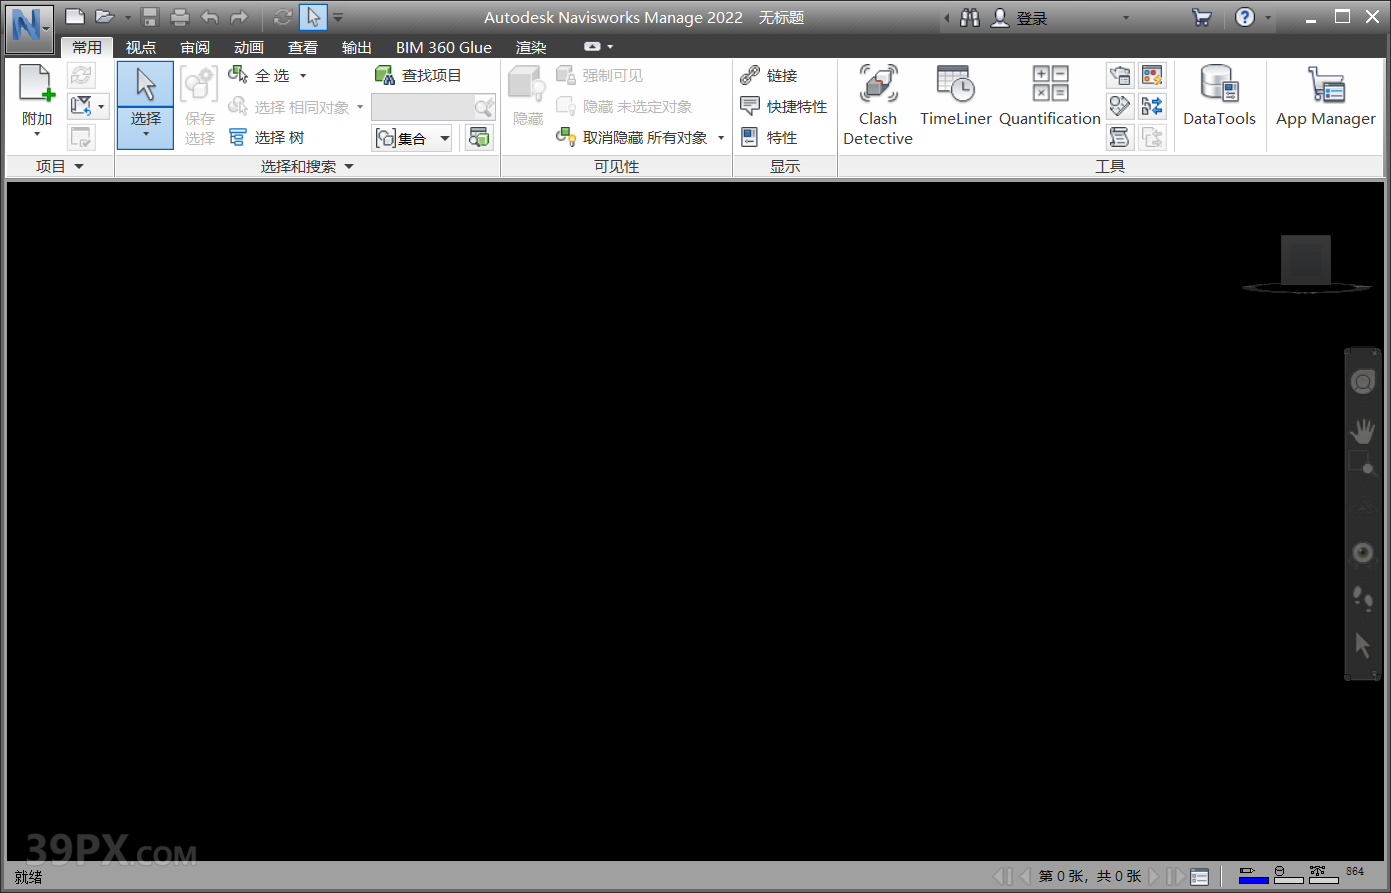Open the BIM 360 Glue tab

point(443,47)
